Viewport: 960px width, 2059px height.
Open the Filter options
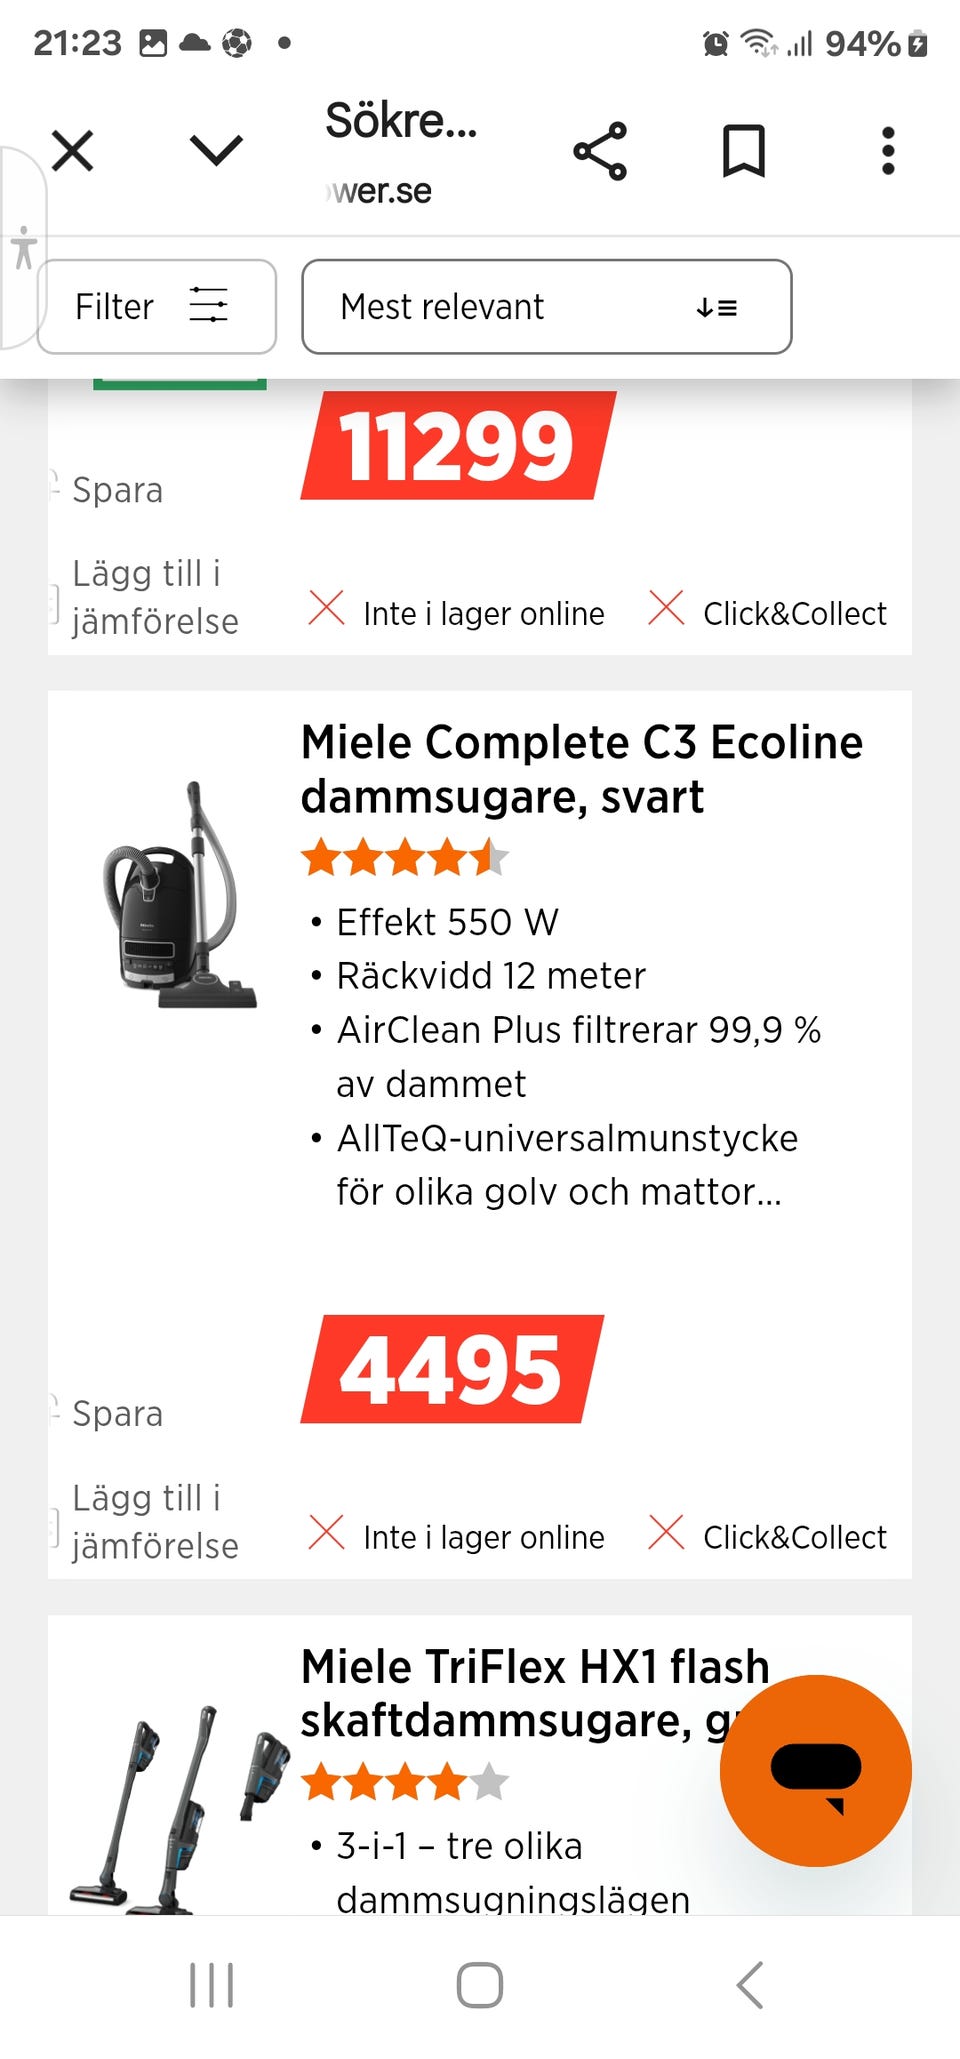[156, 307]
